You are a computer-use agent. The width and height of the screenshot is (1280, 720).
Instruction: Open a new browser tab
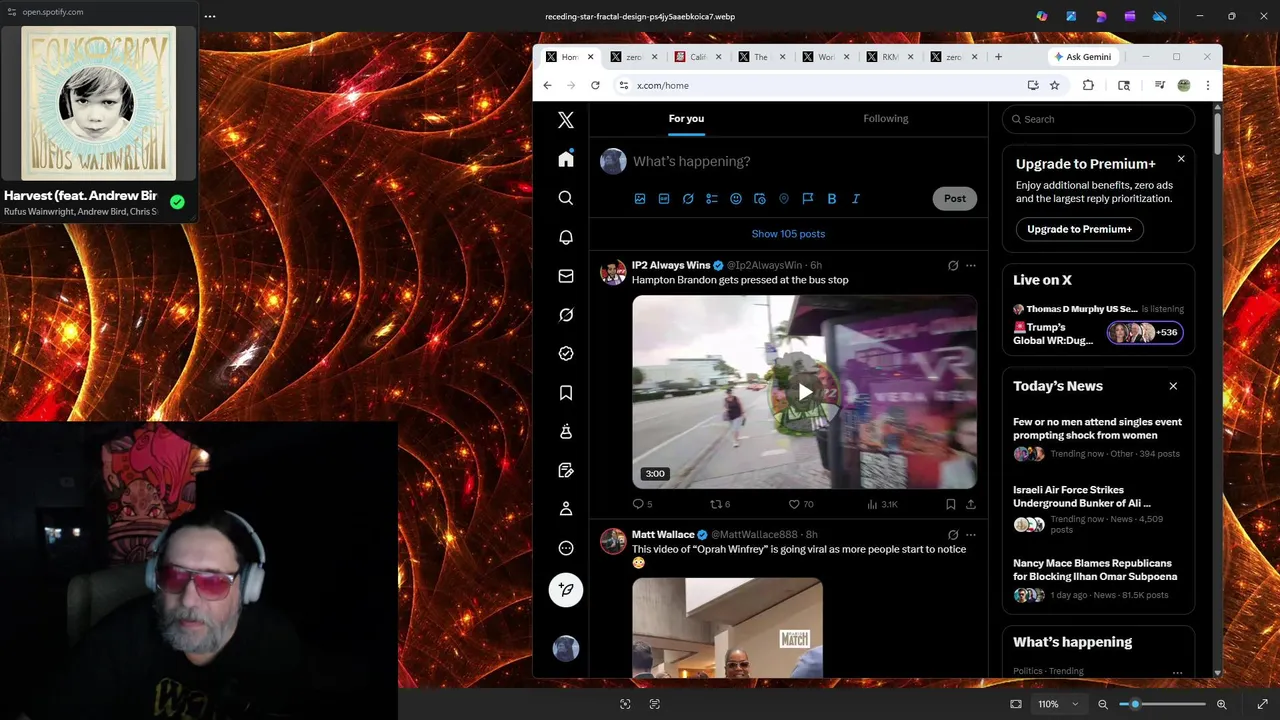[x=998, y=57]
